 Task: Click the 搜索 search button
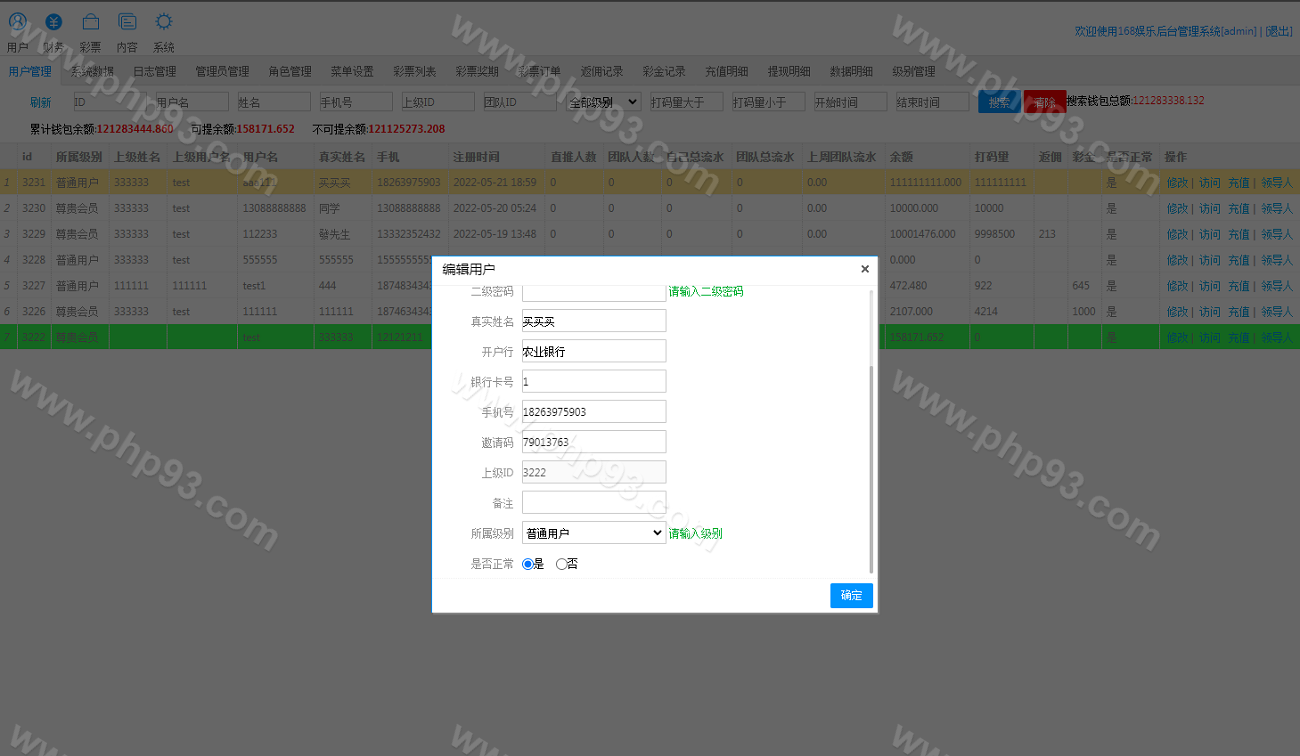tap(998, 102)
